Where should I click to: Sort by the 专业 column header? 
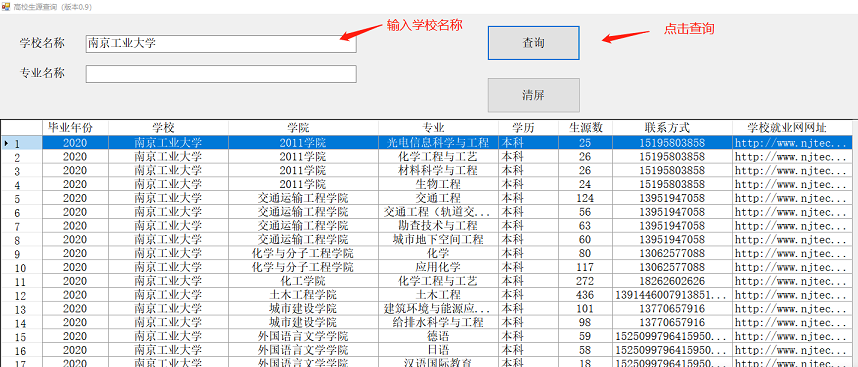coord(438,128)
